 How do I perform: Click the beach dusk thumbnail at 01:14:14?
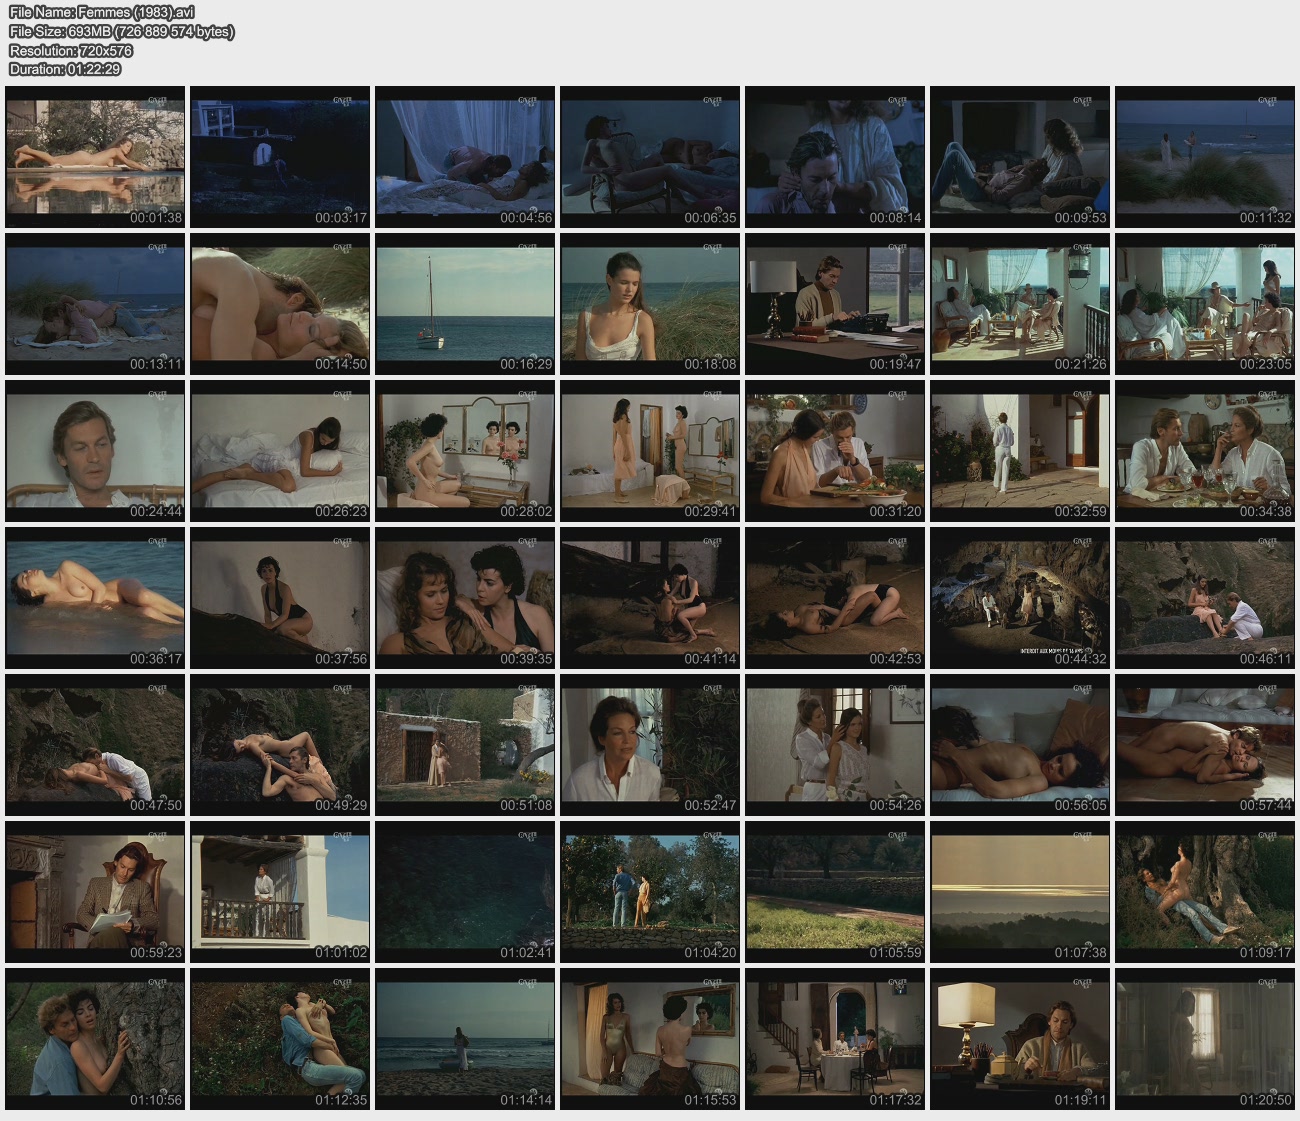click(x=465, y=1039)
